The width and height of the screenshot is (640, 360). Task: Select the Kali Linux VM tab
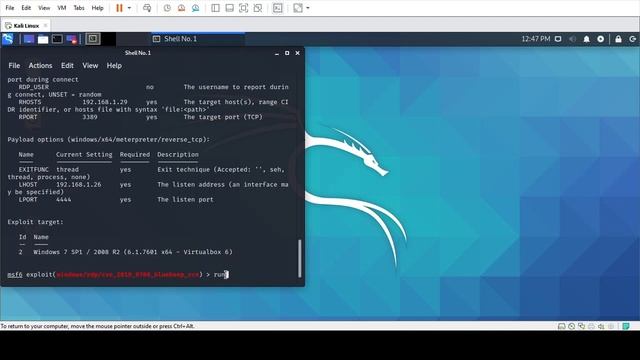coord(25,25)
